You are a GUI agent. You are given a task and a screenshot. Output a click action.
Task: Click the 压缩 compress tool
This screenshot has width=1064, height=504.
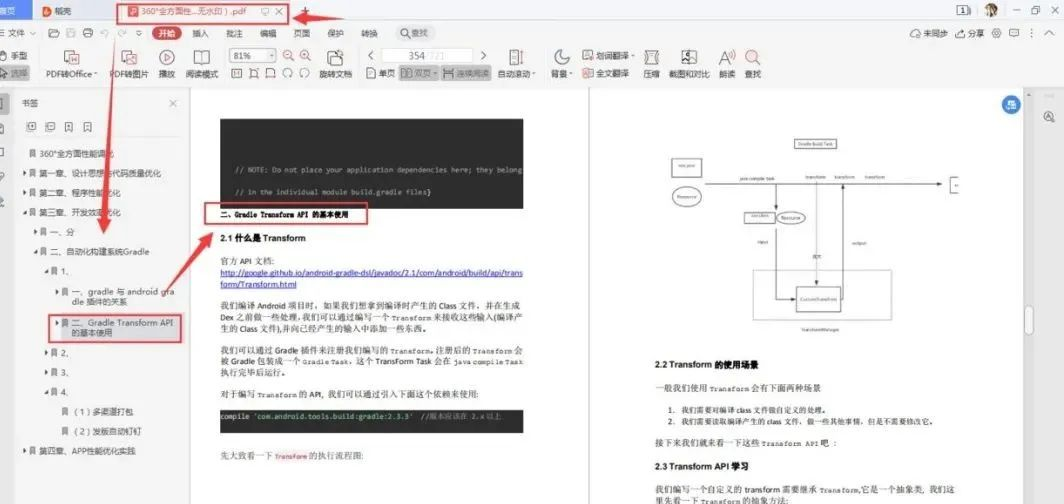(651, 64)
